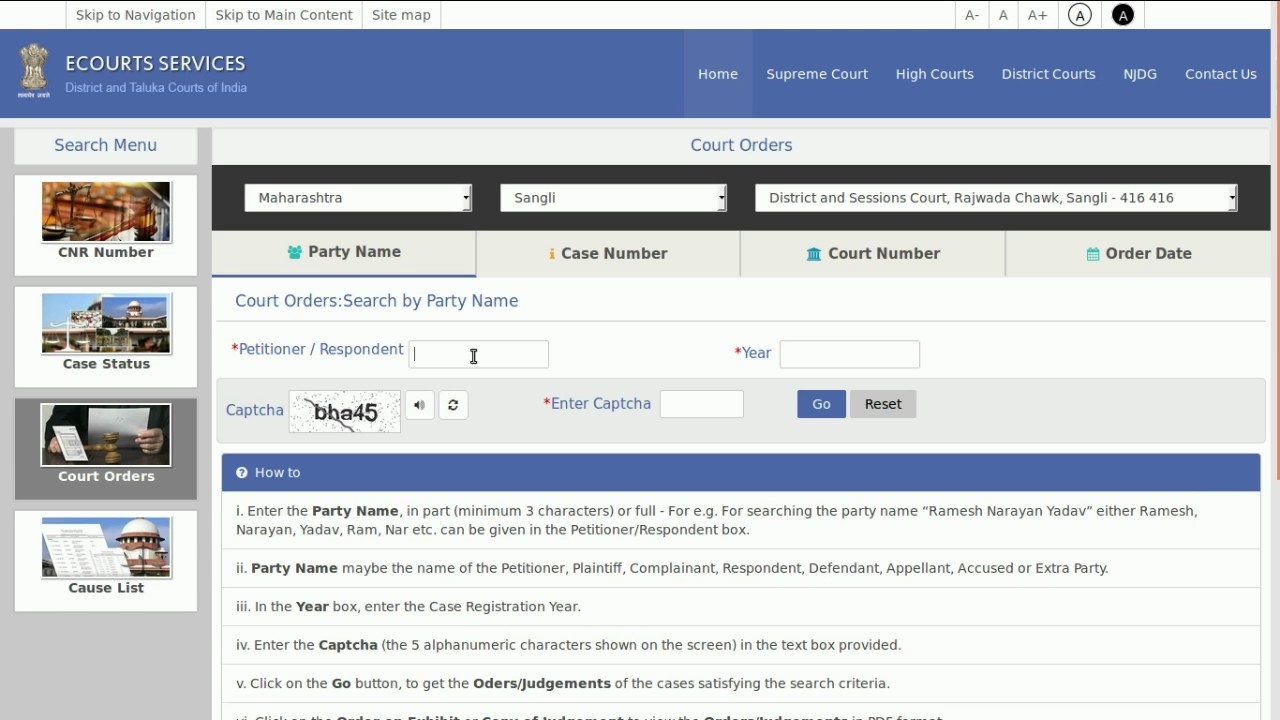Switch to the Case Number tab

coord(608,254)
